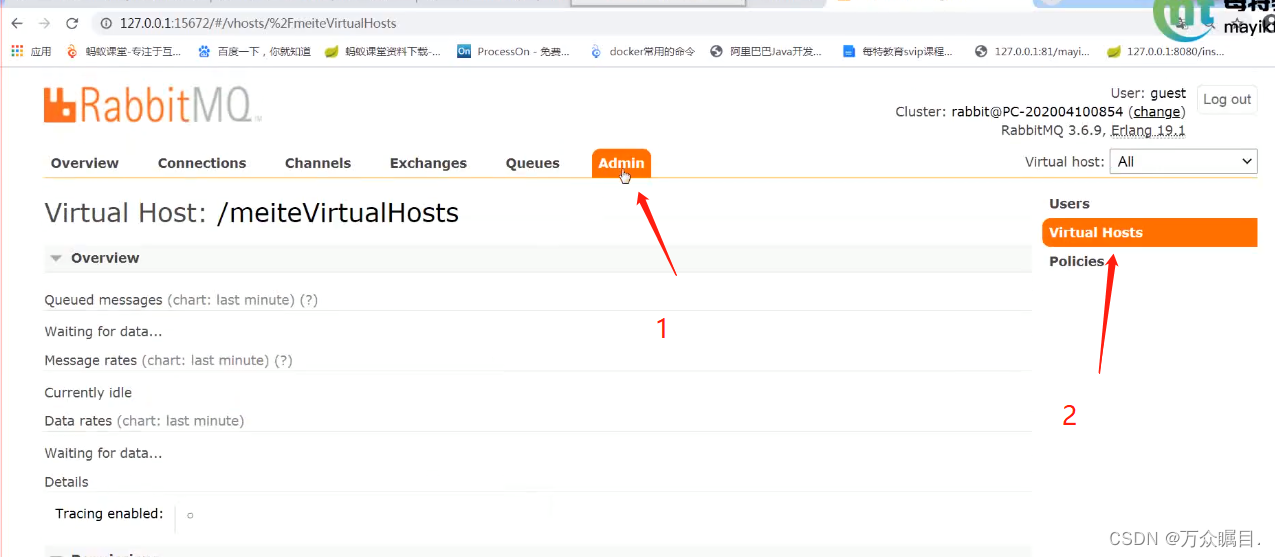Click the RabbitMQ logo
The height and width of the screenshot is (557, 1275).
click(x=153, y=106)
